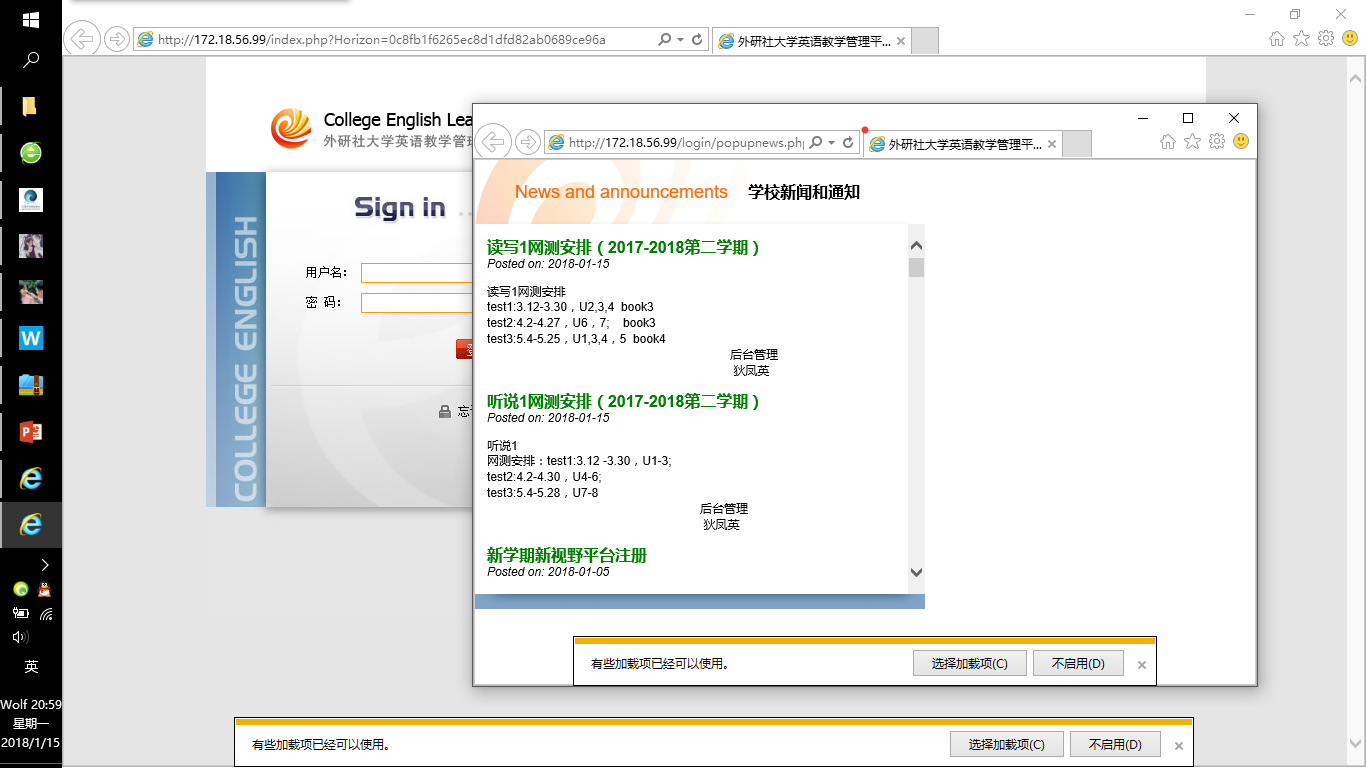Click the popup window's back arrow
This screenshot has width=1366, height=768.
click(x=493, y=142)
